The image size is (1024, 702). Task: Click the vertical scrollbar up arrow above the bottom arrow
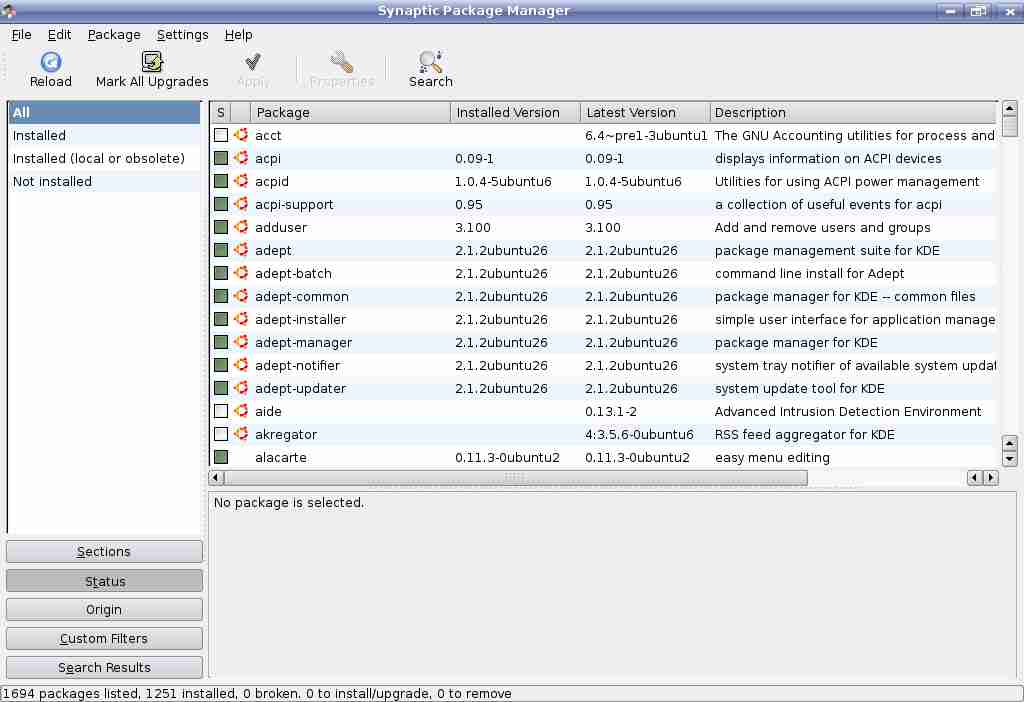click(1009, 443)
